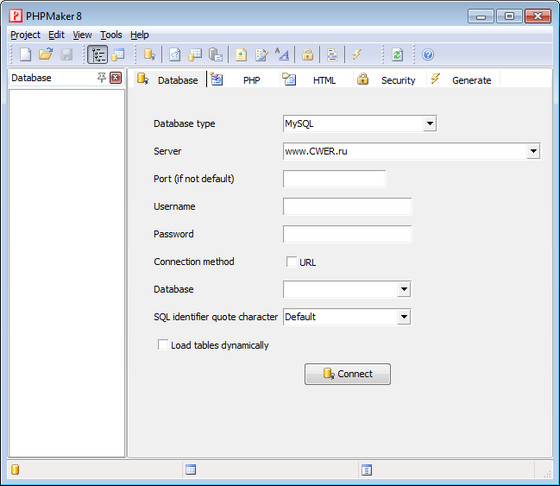560x486 pixels.
Task: Close the Database side panel
Action: pyautogui.click(x=116, y=77)
